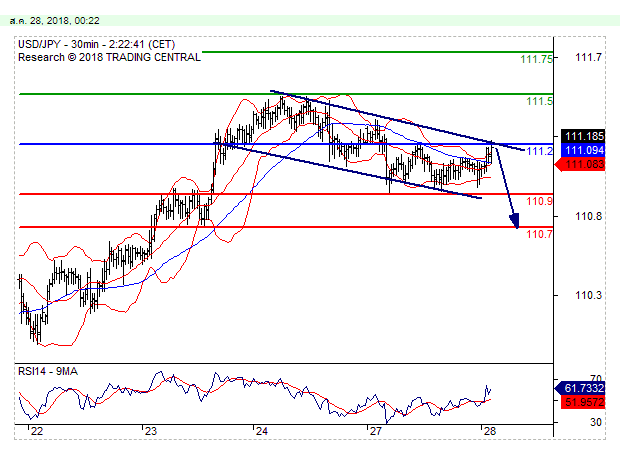620x449 pixels.
Task: Click the red price tag 111.083
Action: [580, 164]
